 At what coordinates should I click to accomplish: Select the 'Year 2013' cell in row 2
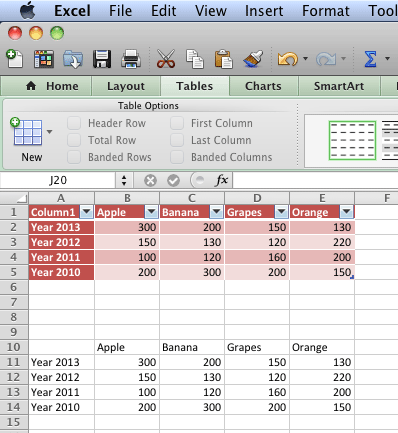pyautogui.click(x=61, y=227)
